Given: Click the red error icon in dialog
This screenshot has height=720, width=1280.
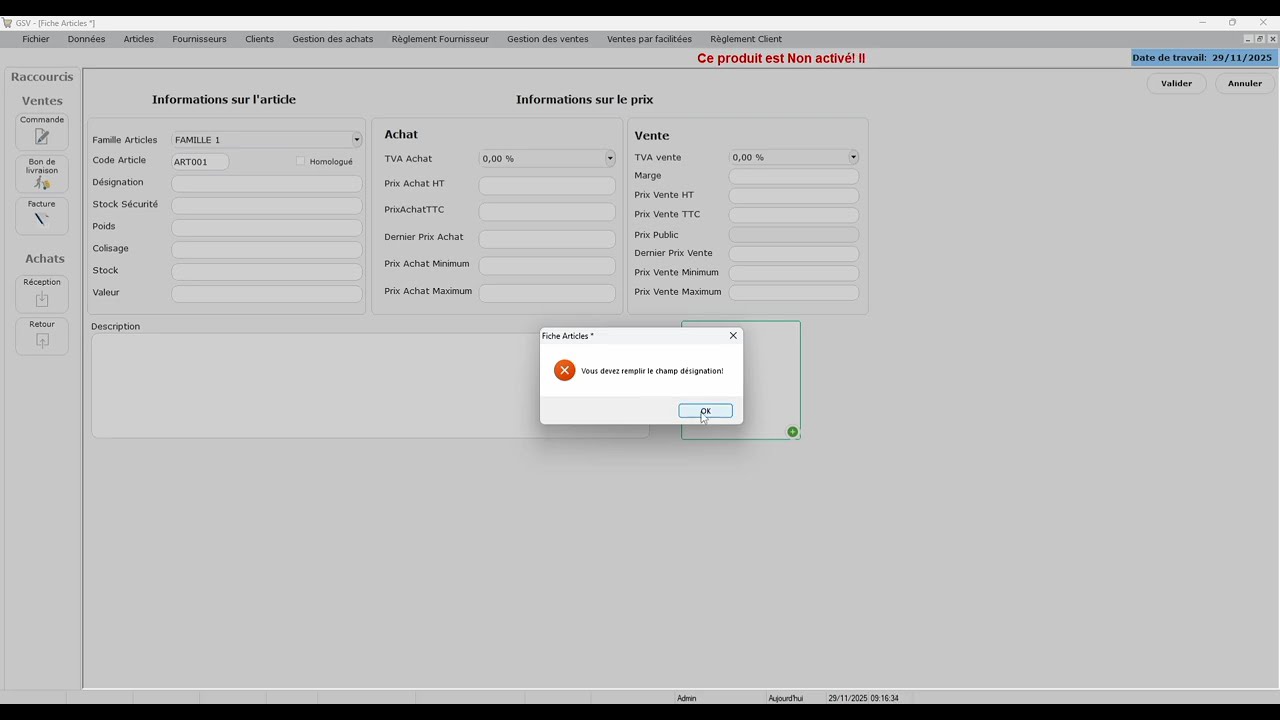Looking at the screenshot, I should 565,370.
